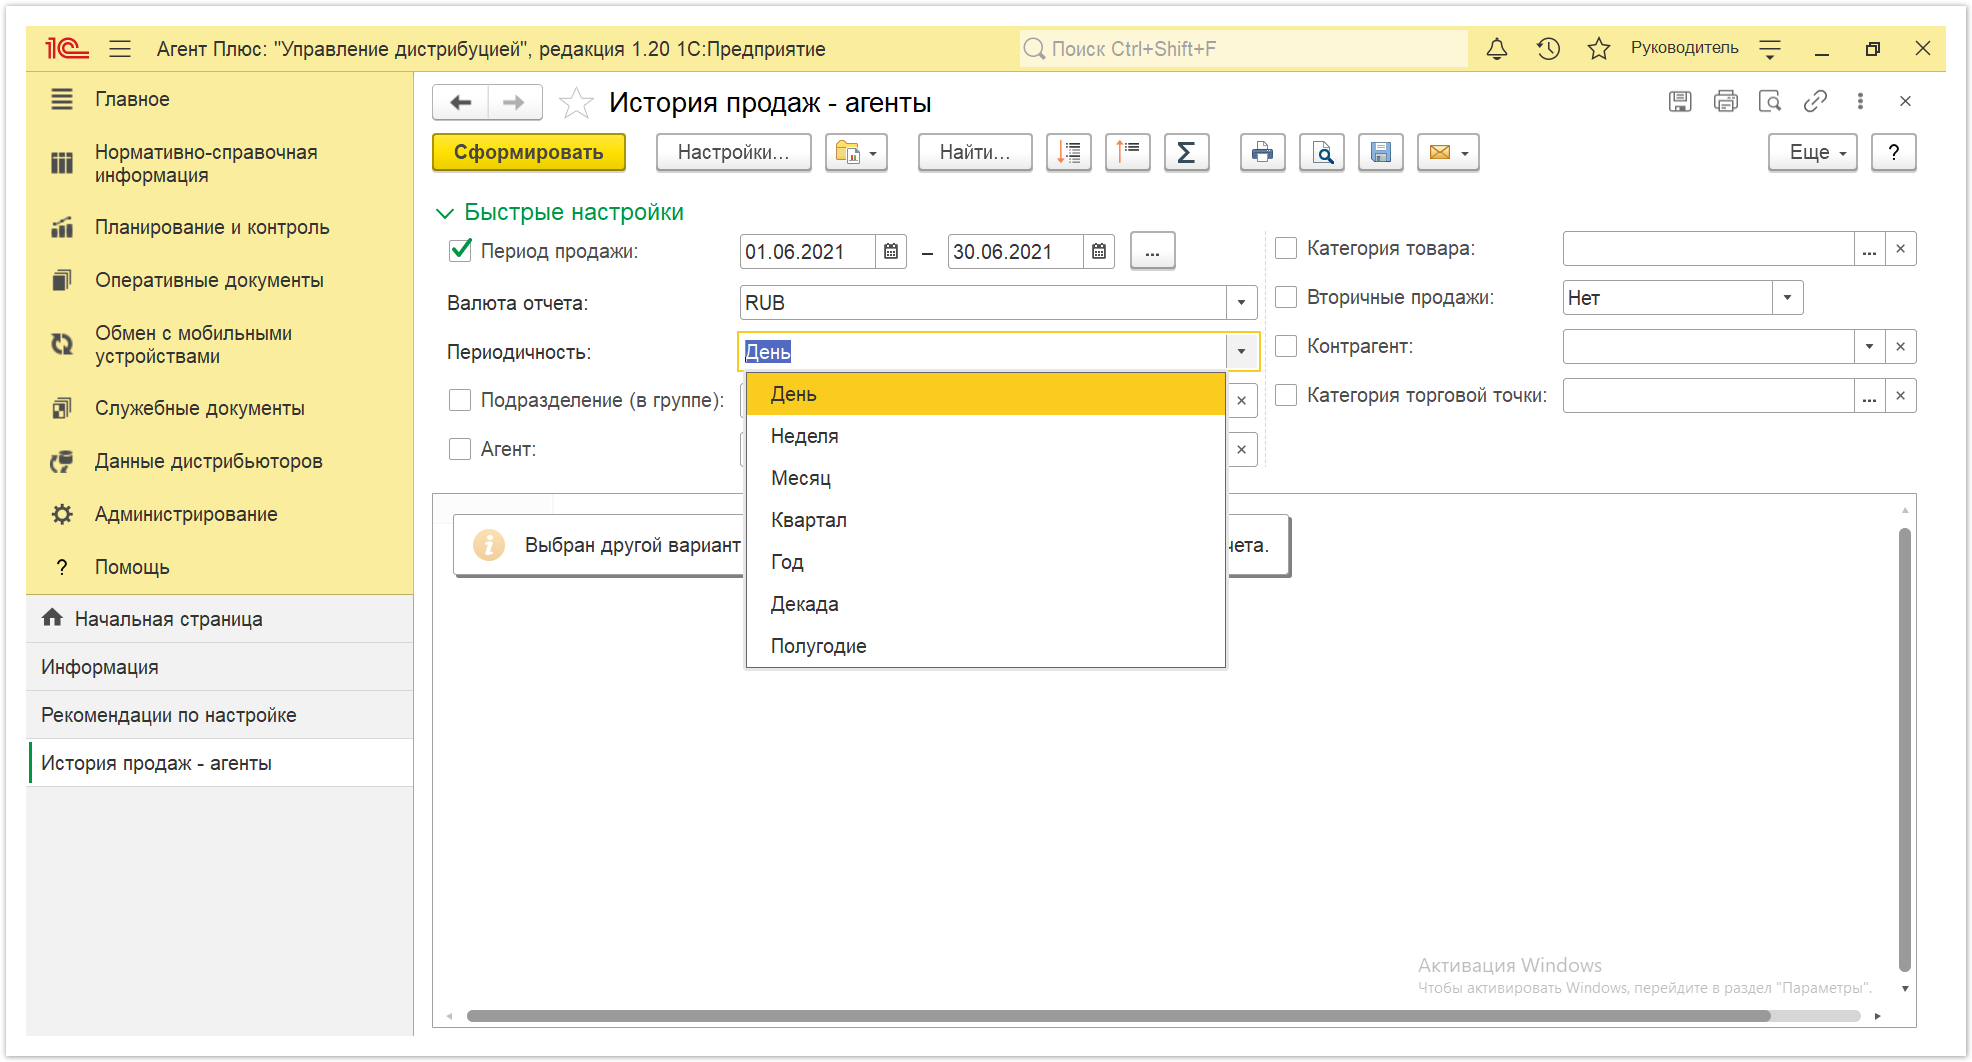Enable Категория торговой точки checkbox

(1286, 395)
